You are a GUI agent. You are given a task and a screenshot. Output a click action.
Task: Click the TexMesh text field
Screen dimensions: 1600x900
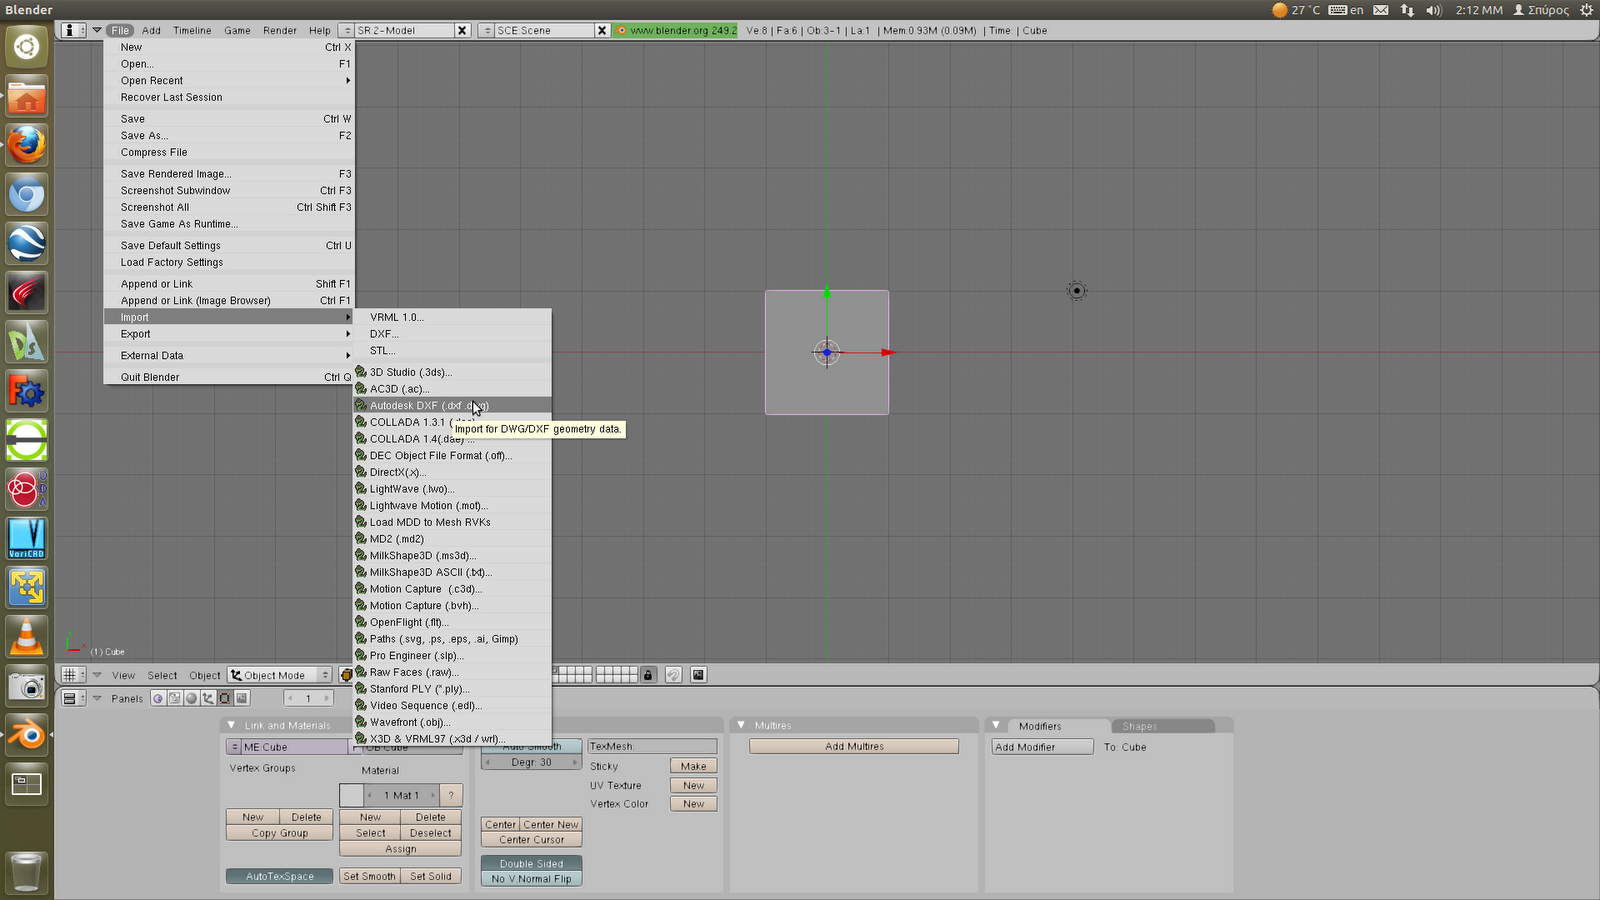tap(652, 745)
